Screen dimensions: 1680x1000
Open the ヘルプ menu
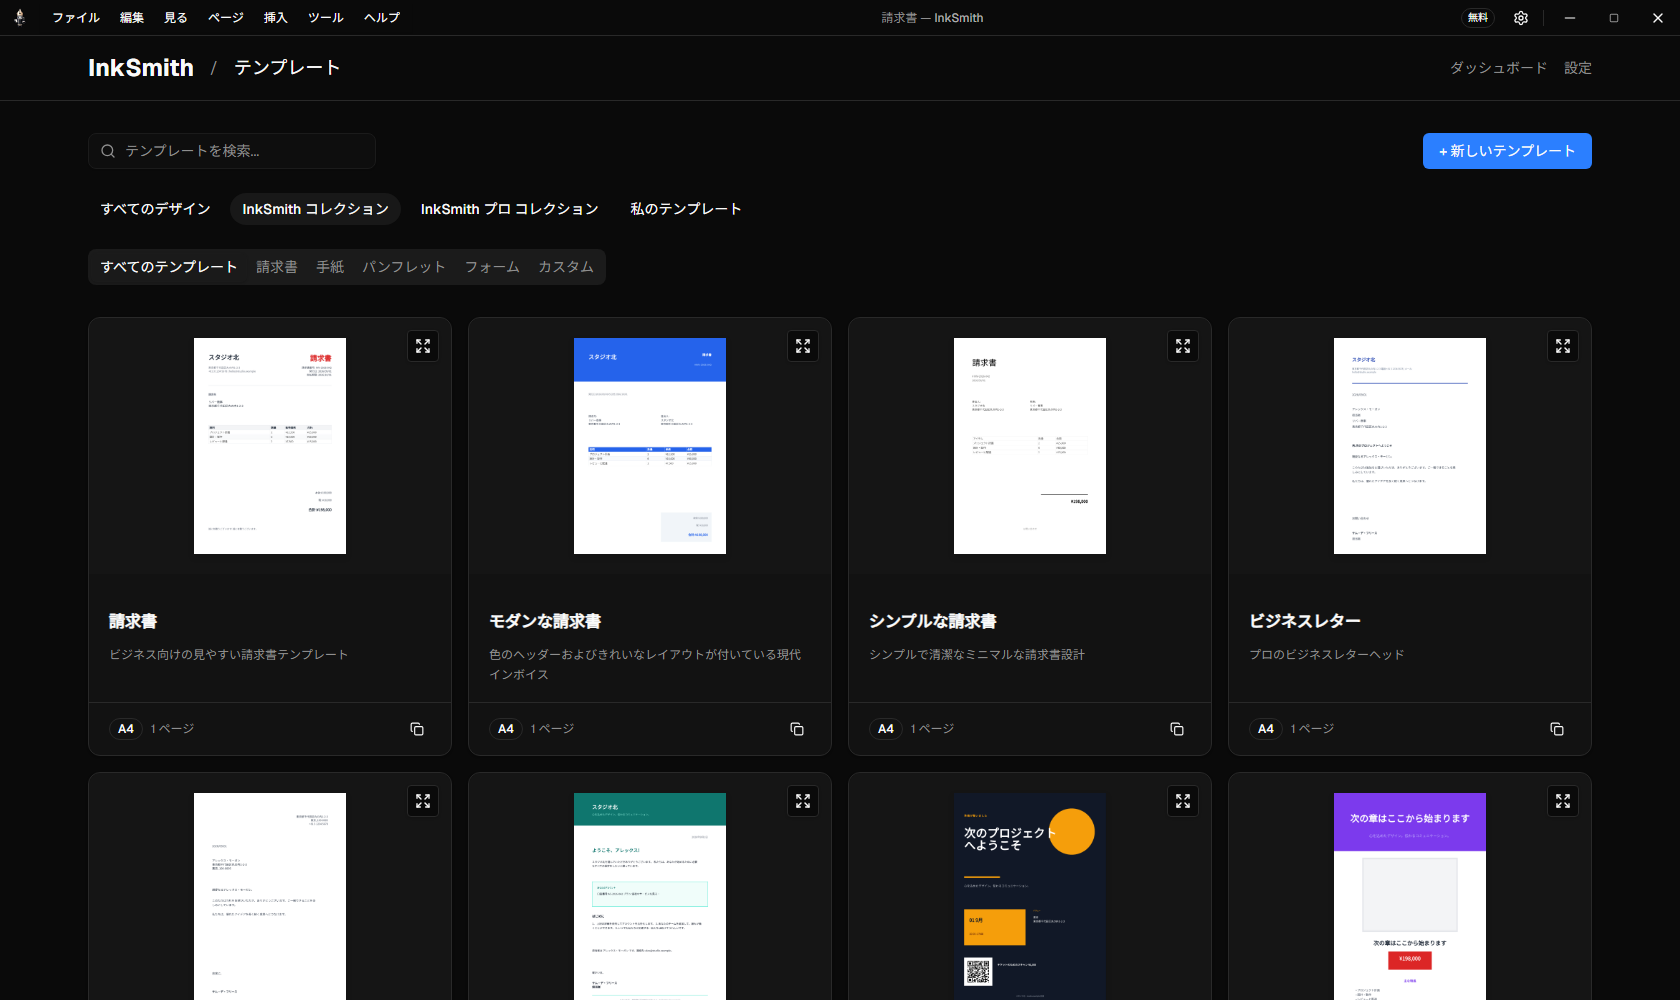(382, 18)
